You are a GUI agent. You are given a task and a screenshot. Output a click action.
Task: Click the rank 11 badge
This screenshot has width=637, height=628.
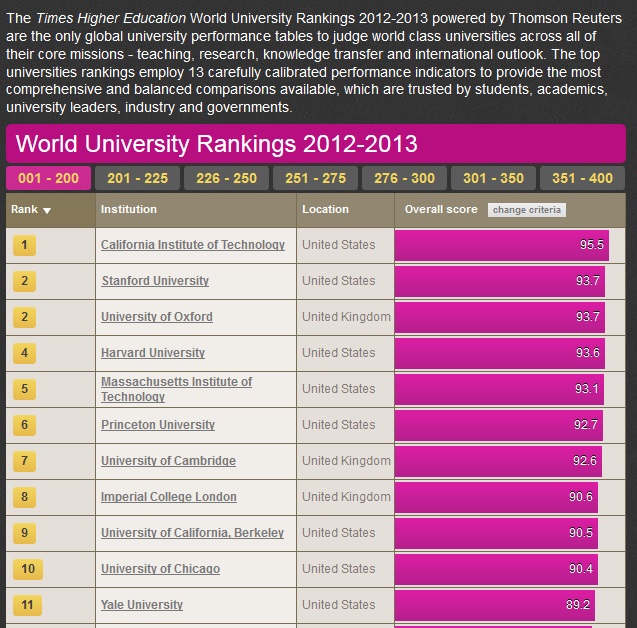tap(27, 605)
